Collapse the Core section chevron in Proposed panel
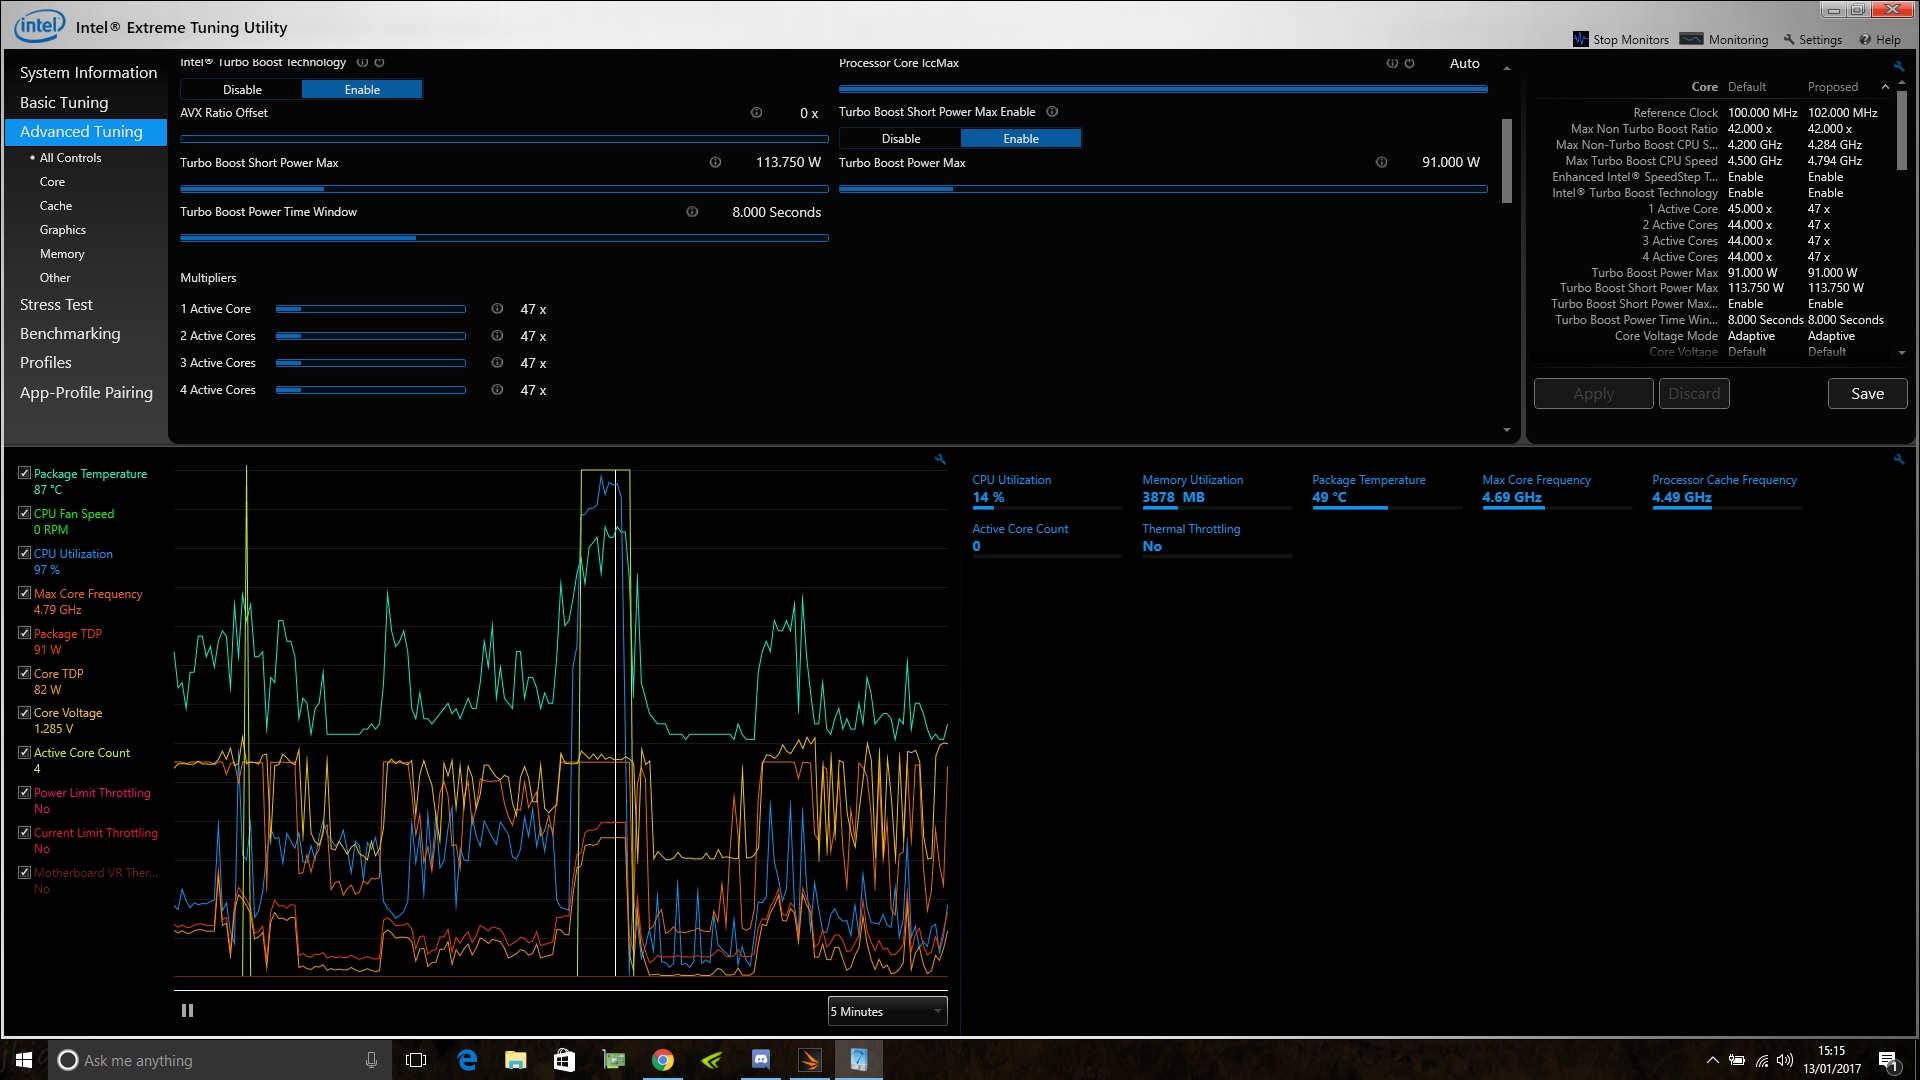 pos(1885,87)
